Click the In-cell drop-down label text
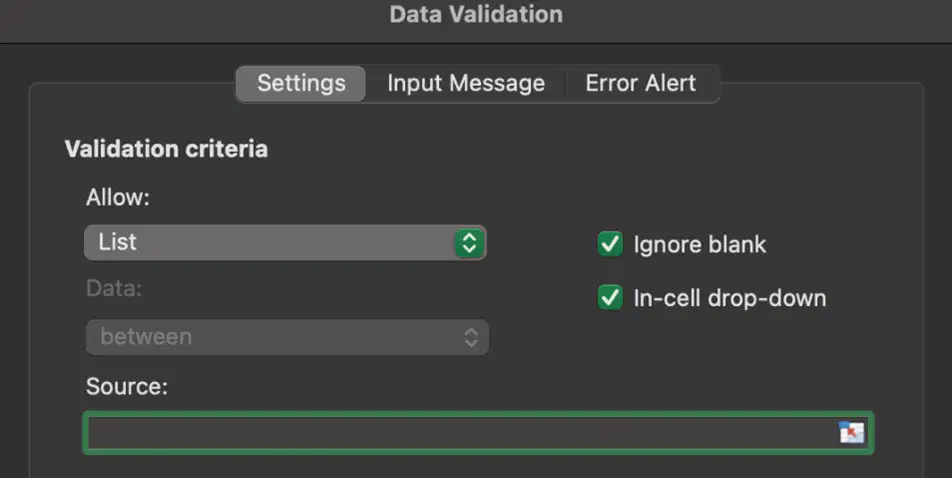952x478 pixels. click(x=730, y=298)
